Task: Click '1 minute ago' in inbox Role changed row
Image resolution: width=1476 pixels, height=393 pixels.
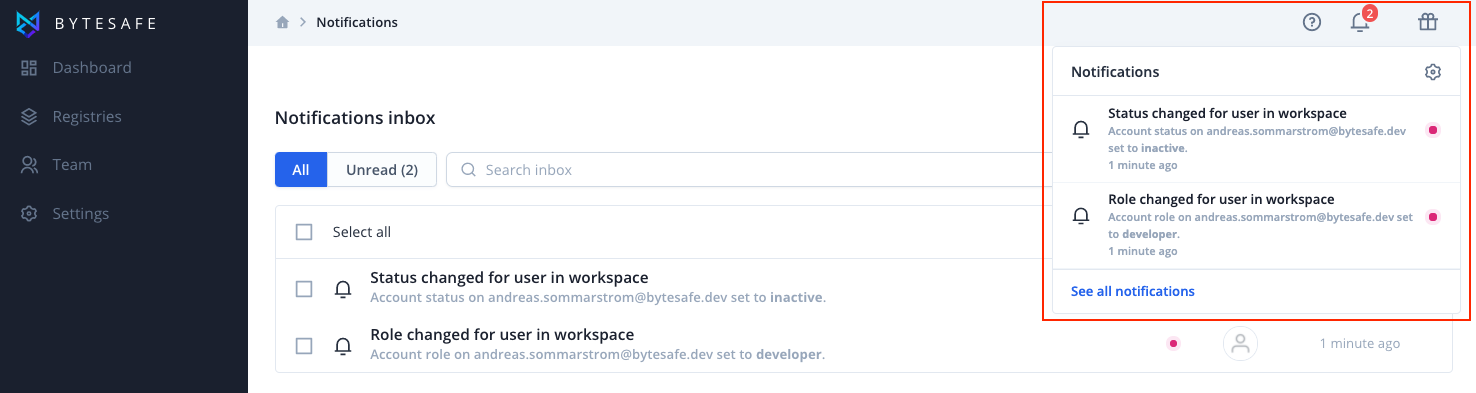Action: [x=1359, y=344]
